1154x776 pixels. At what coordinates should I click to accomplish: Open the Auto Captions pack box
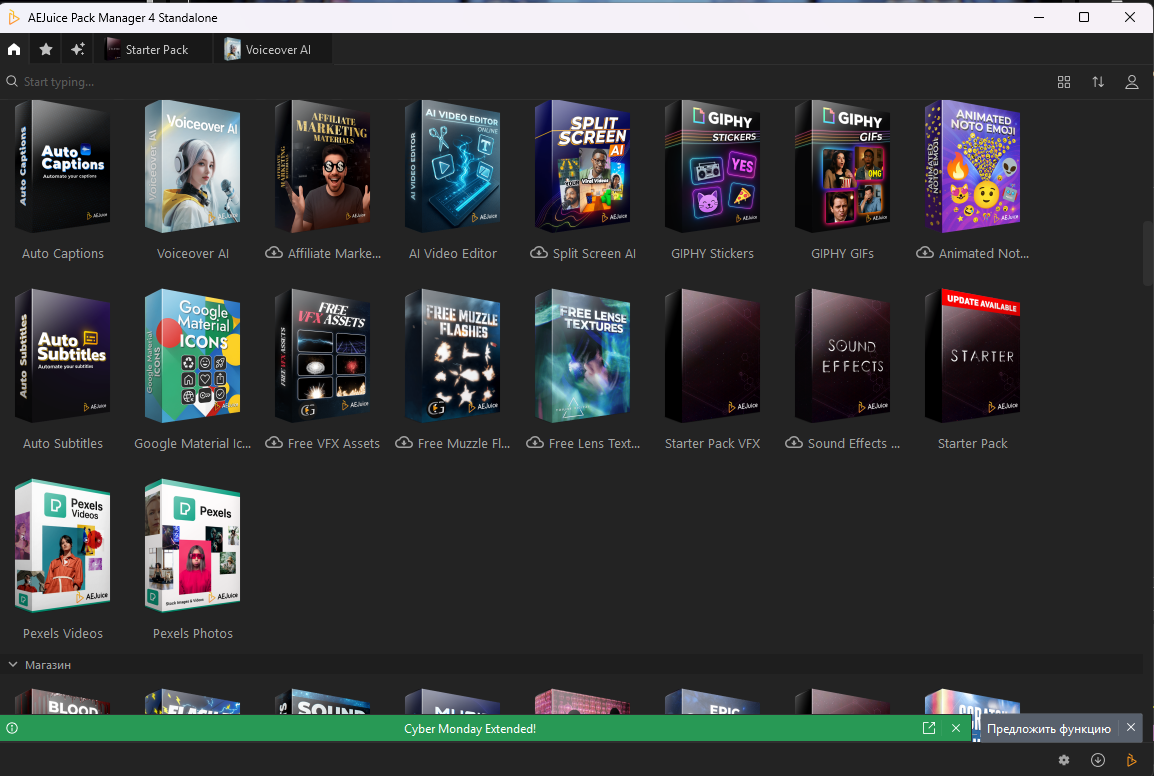[63, 166]
